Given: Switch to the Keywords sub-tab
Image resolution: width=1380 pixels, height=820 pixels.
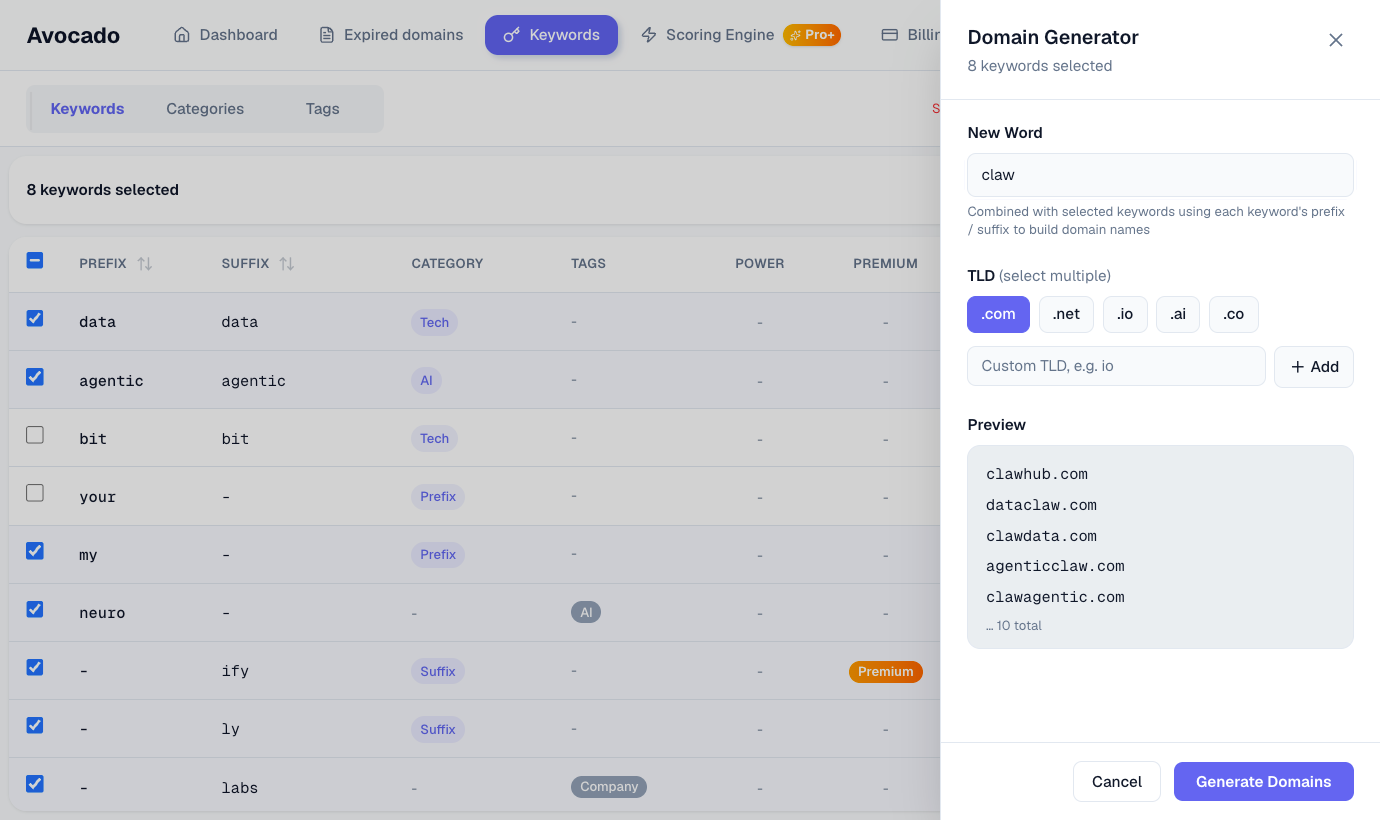Looking at the screenshot, I should click(87, 109).
